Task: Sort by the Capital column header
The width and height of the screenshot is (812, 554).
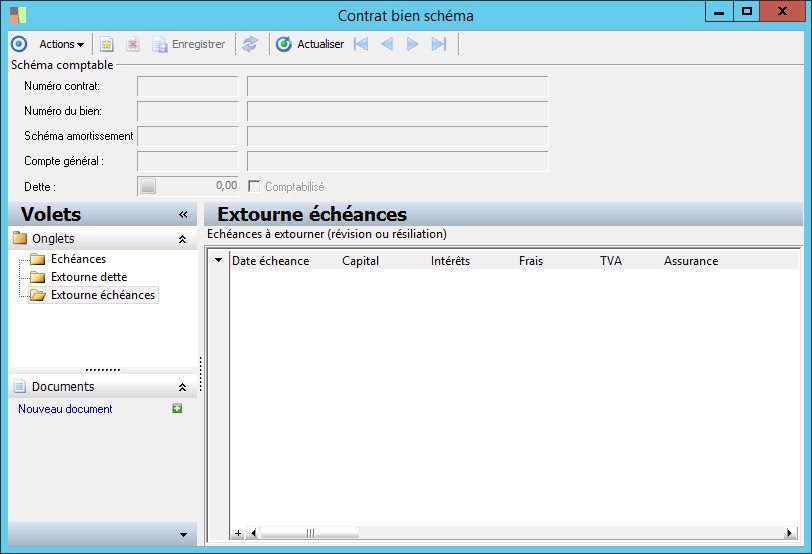Action: [360, 261]
